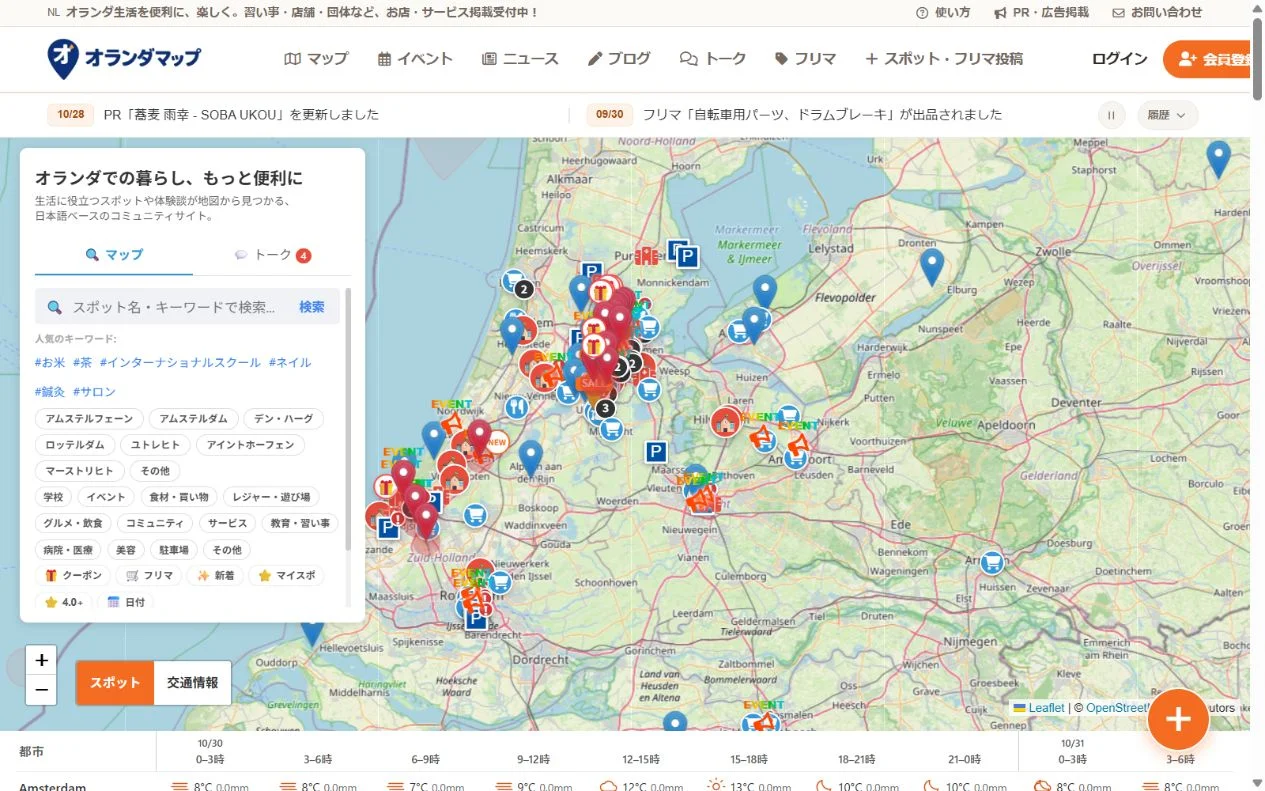
Task: Click スポット・フリマ投稿 link
Action: 944,59
